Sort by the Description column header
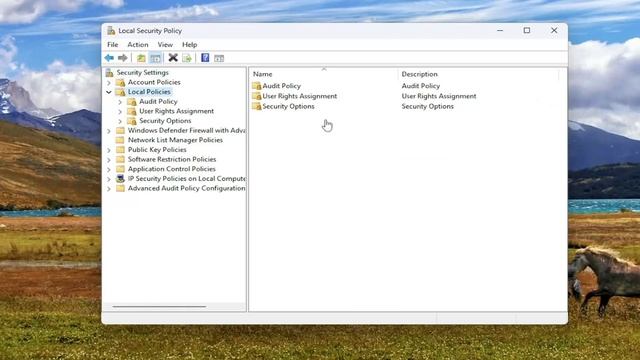Viewport: 640px width, 360px height. coord(478,74)
